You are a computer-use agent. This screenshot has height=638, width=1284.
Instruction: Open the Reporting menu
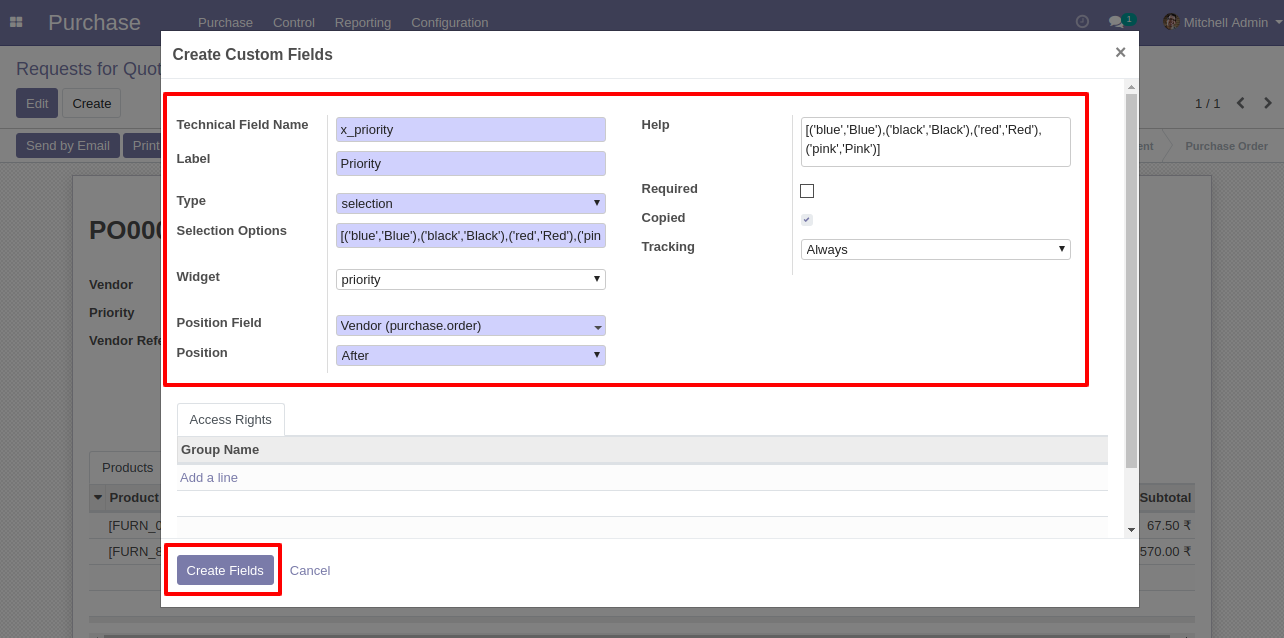point(363,22)
